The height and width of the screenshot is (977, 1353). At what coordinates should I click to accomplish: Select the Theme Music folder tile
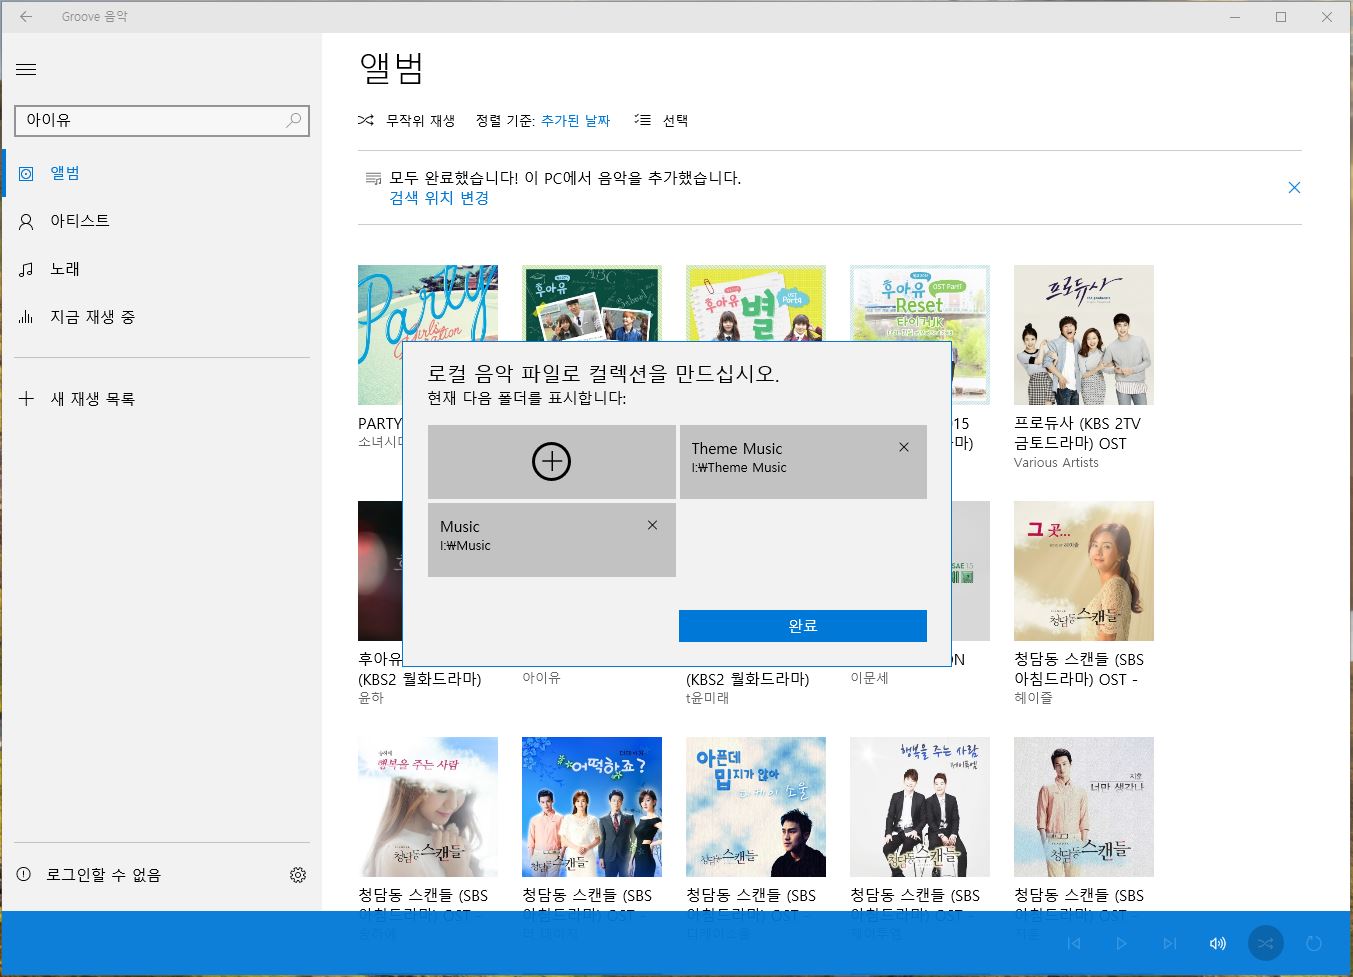pyautogui.click(x=803, y=462)
